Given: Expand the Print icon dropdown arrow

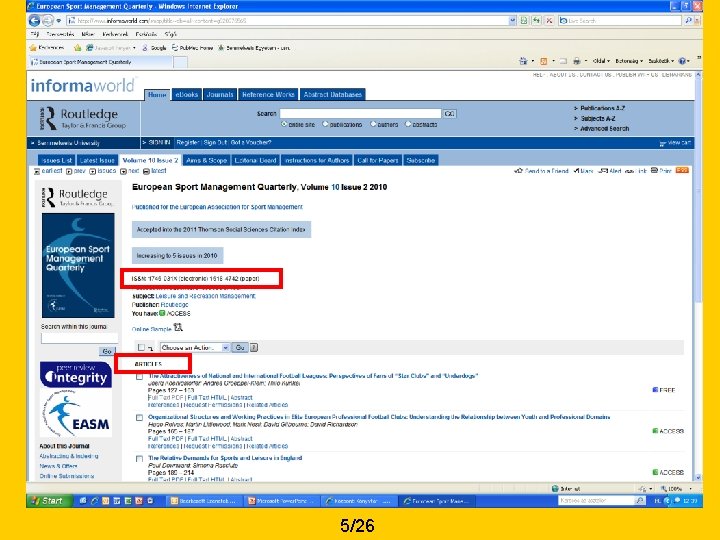Looking at the screenshot, I should click(585, 61).
